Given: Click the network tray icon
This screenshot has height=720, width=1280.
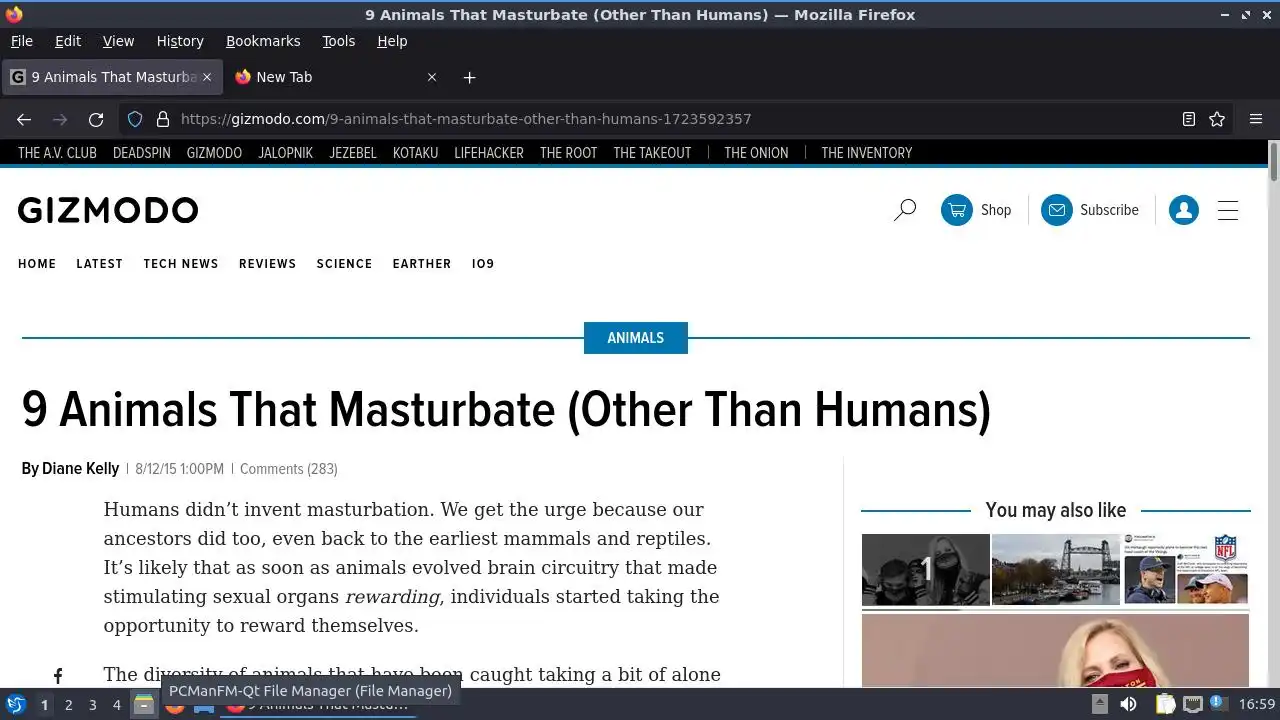Looking at the screenshot, I should coord(1193,705).
